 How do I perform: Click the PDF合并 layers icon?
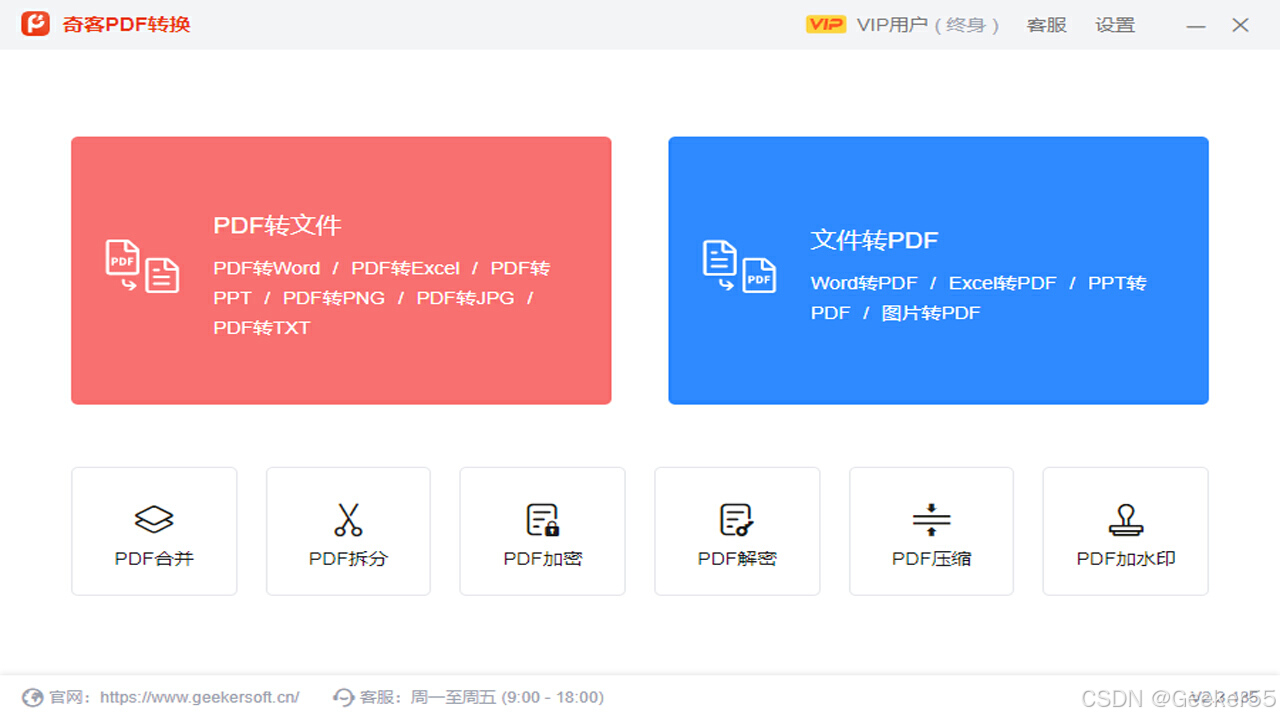tap(154, 519)
